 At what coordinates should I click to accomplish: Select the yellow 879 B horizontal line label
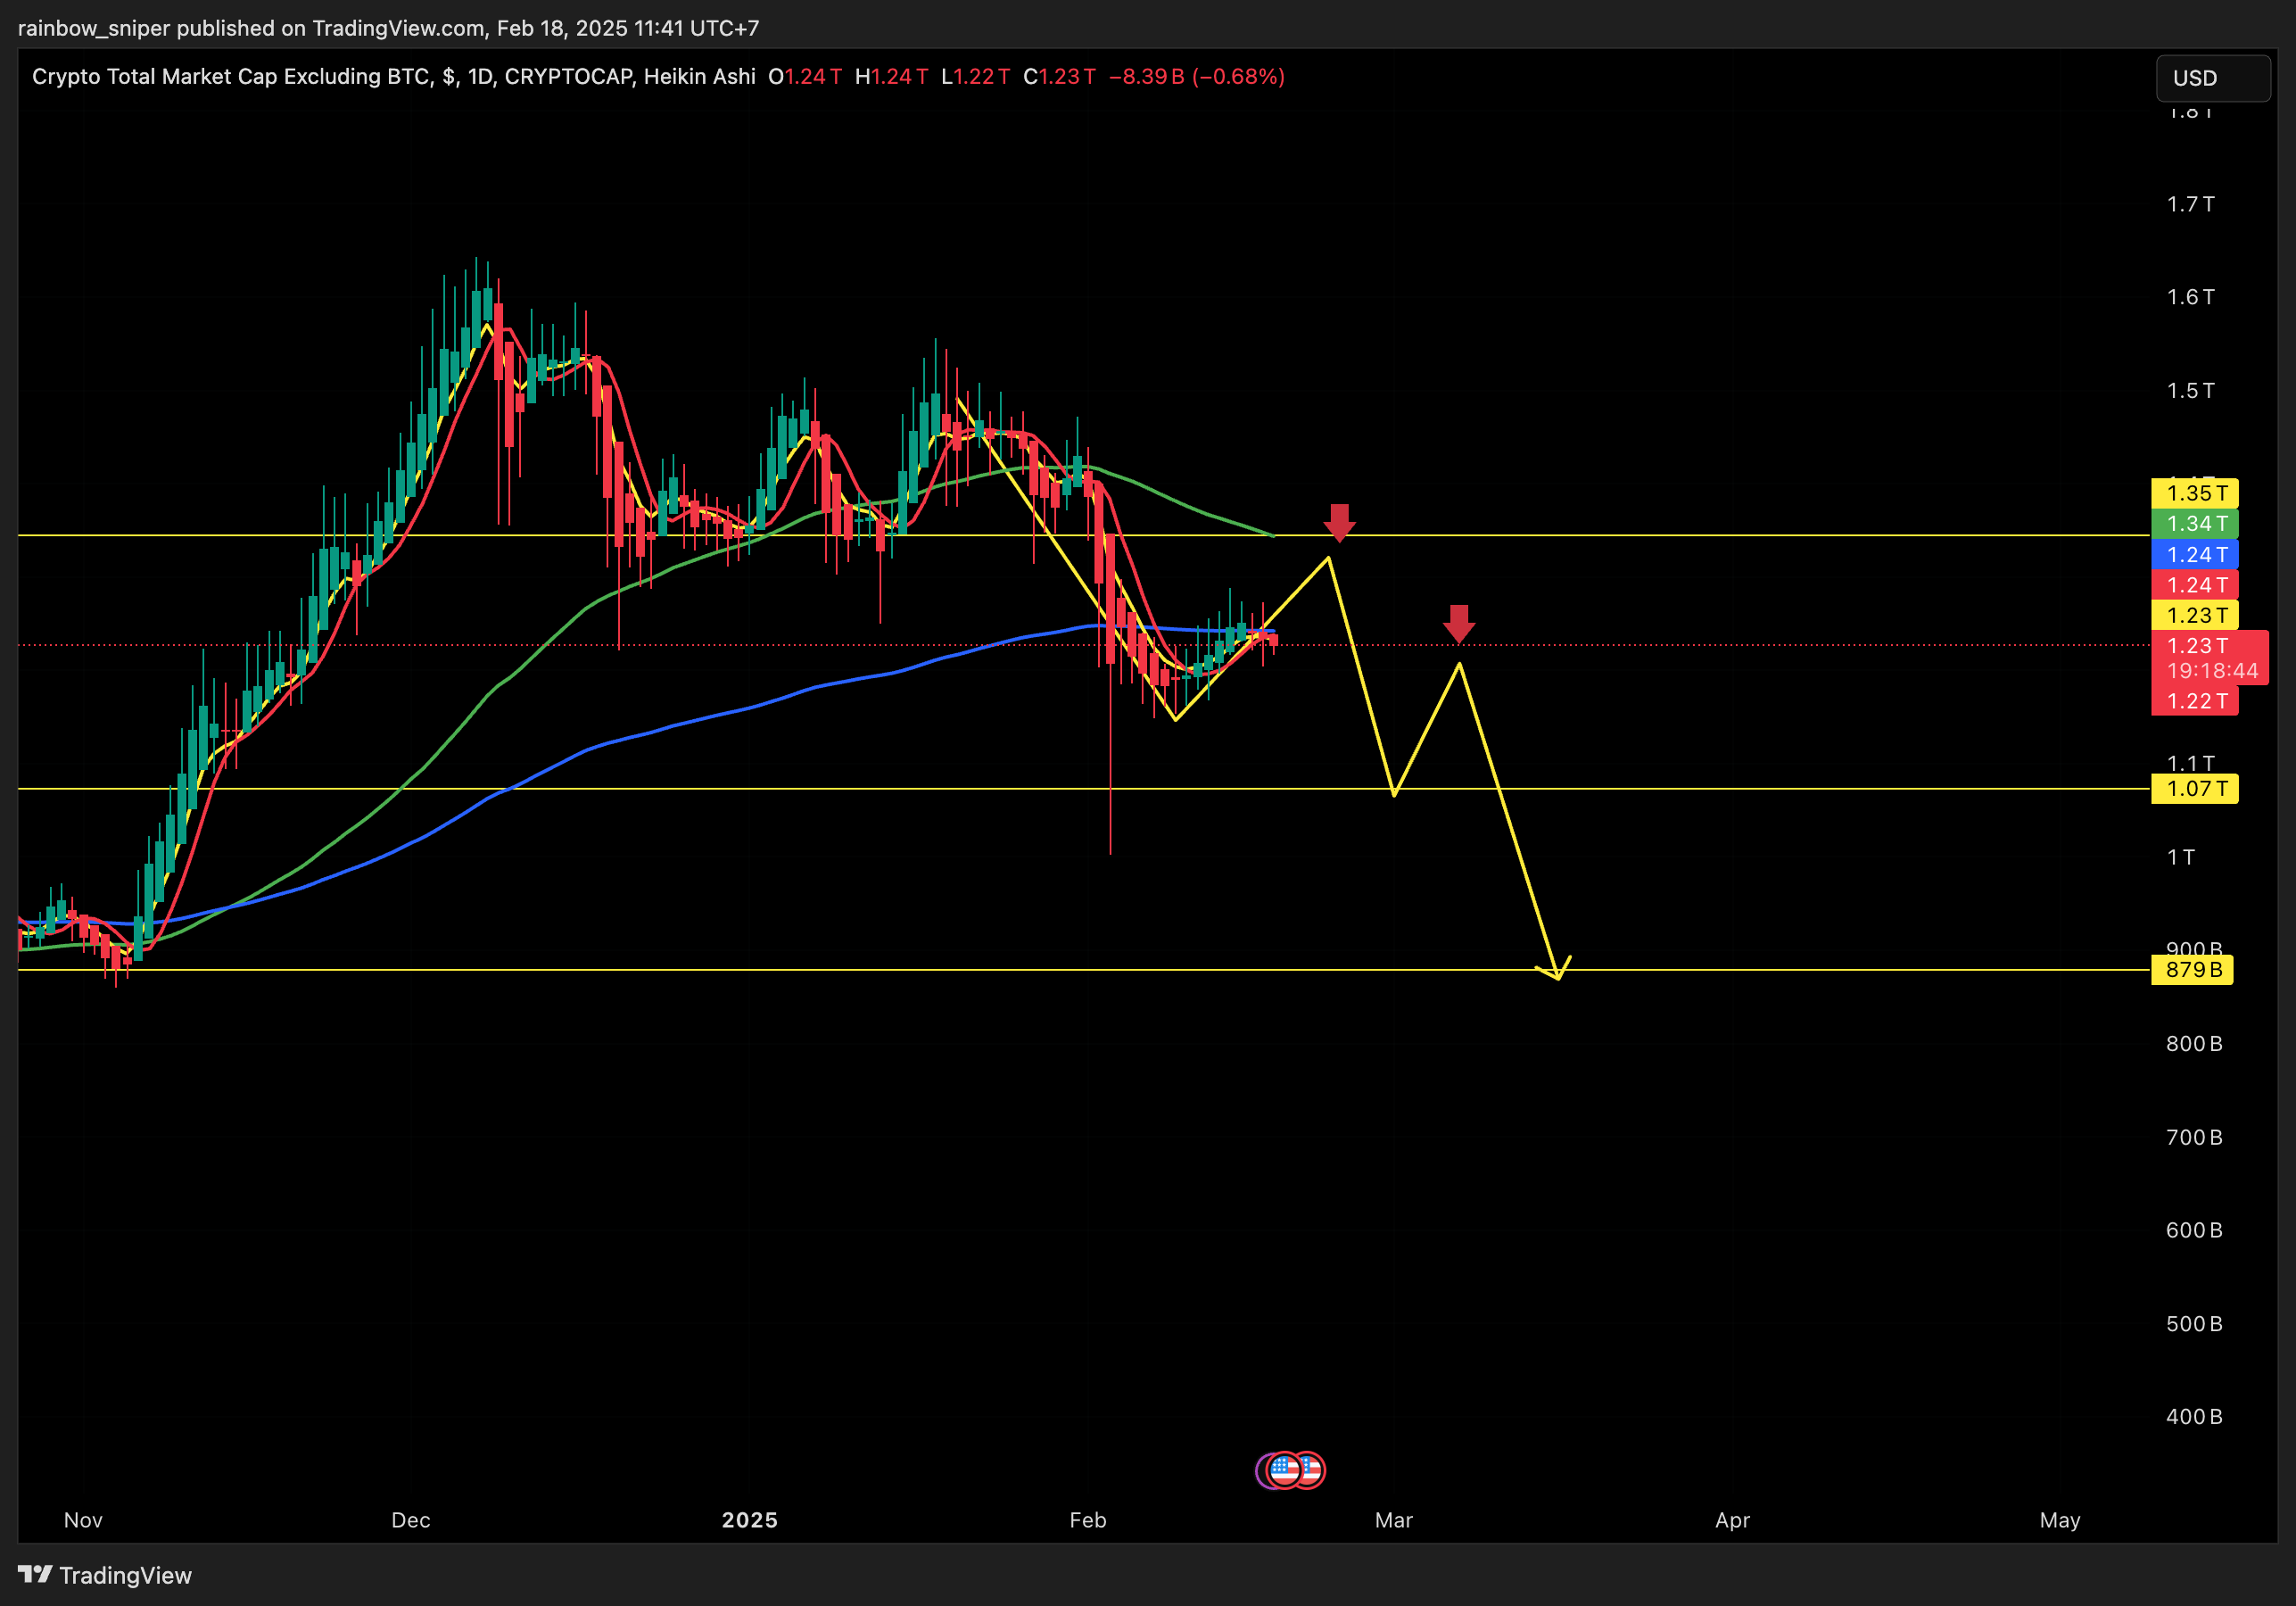2192,970
